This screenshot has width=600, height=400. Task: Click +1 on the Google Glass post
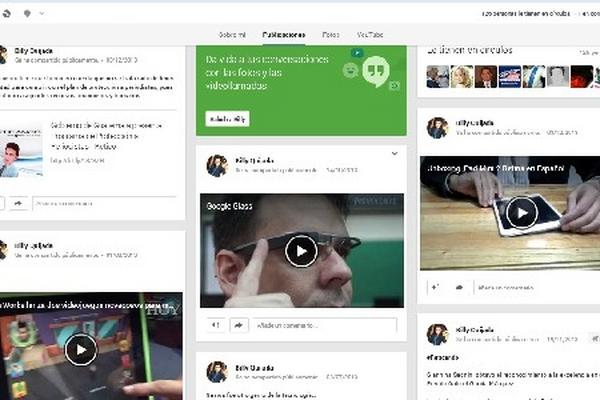(x=215, y=325)
